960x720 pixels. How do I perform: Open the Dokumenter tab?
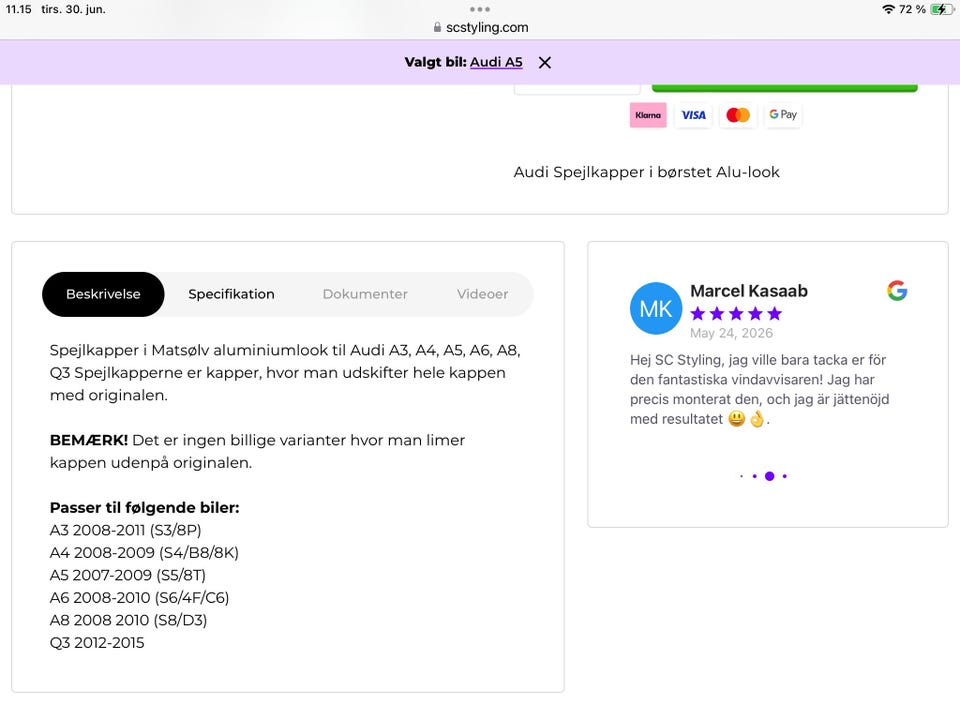(365, 294)
